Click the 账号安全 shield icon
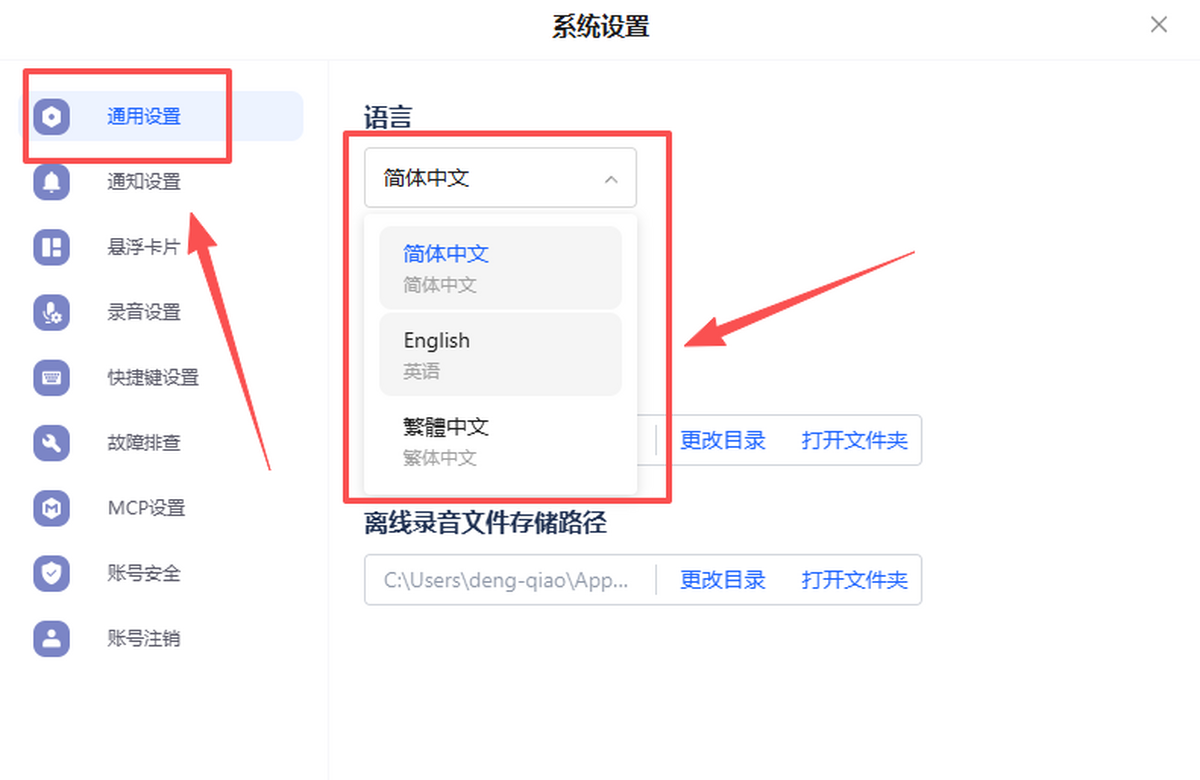Viewport: 1200px width, 780px height. [x=52, y=573]
